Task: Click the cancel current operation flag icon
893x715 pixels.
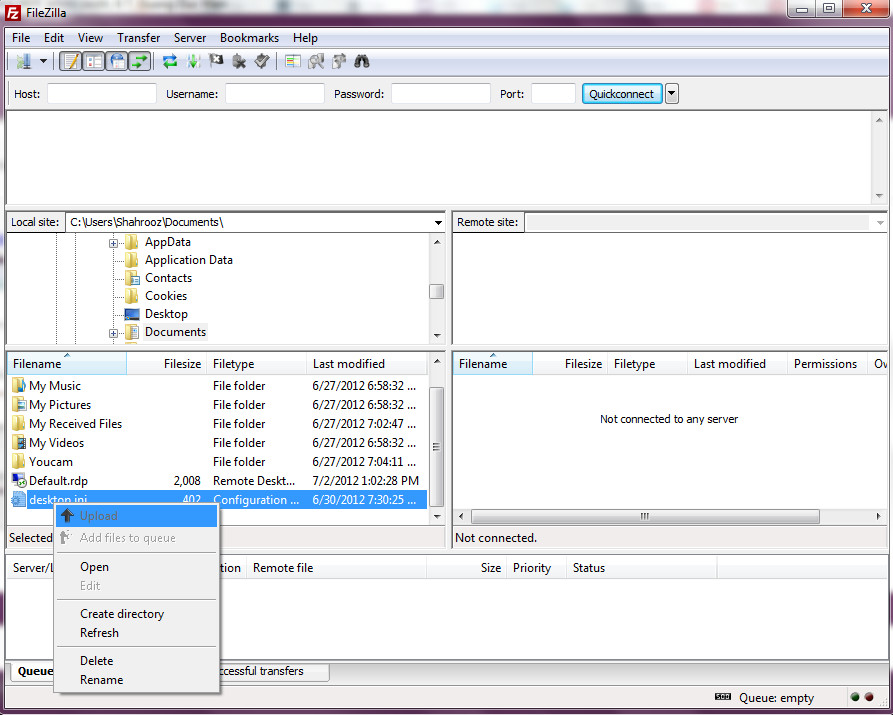Action: click(216, 60)
